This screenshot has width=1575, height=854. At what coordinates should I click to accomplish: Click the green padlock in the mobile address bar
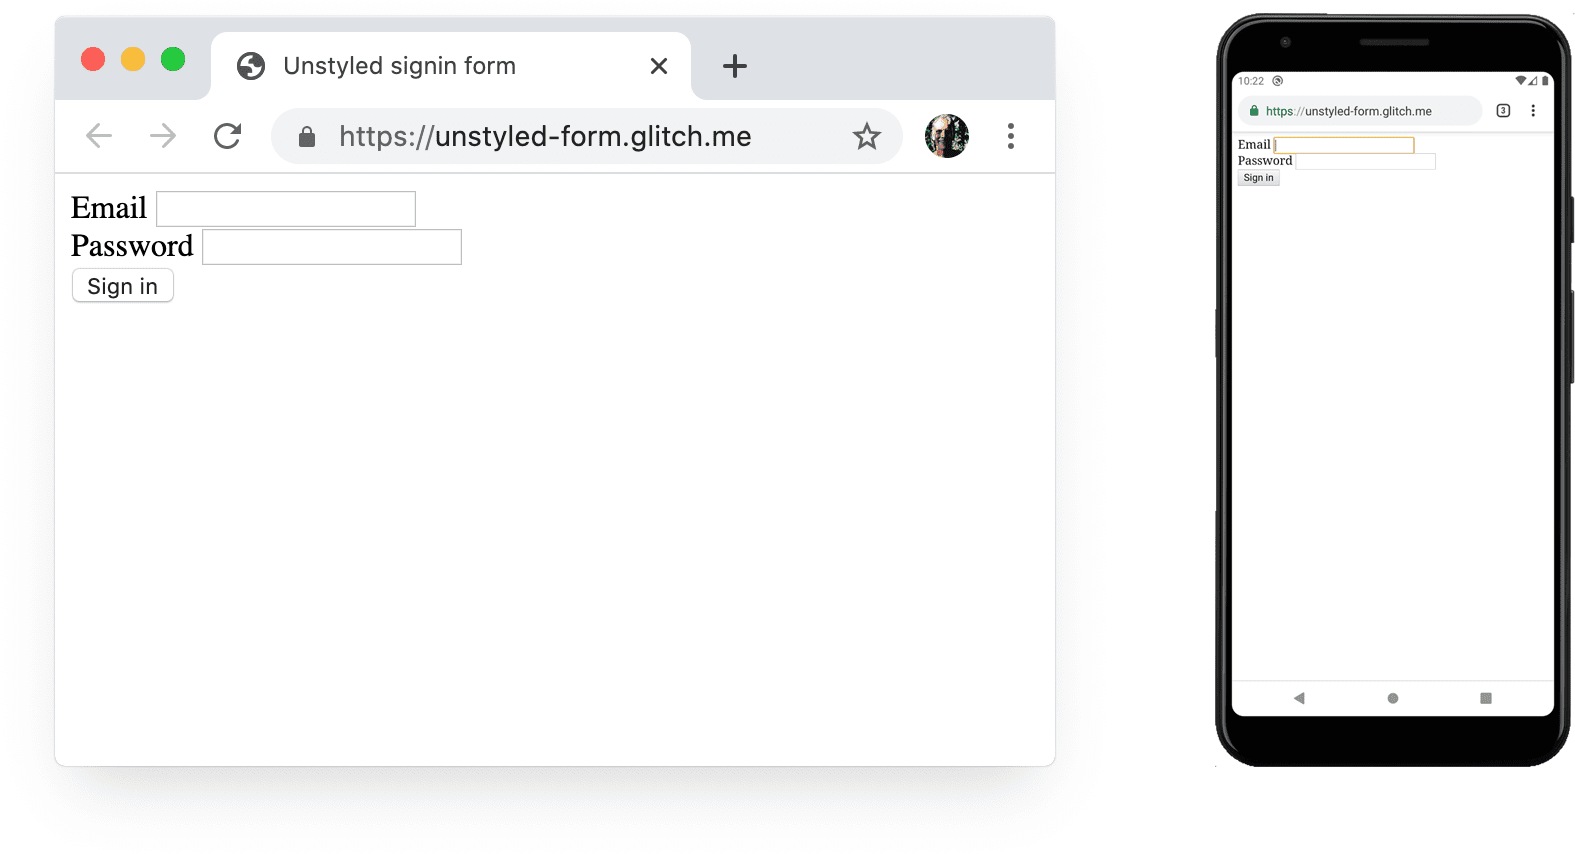point(1253,111)
